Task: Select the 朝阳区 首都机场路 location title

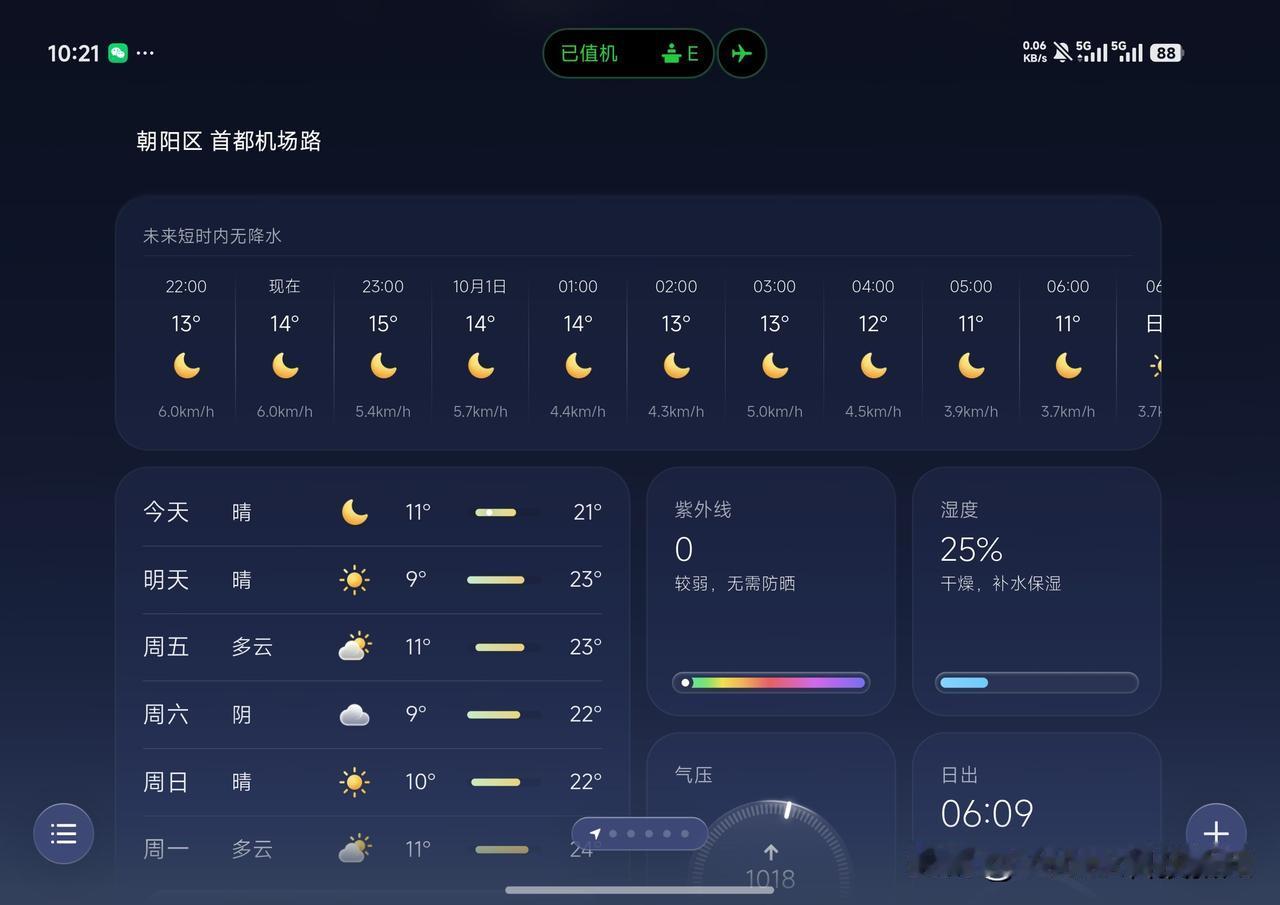Action: 229,141
